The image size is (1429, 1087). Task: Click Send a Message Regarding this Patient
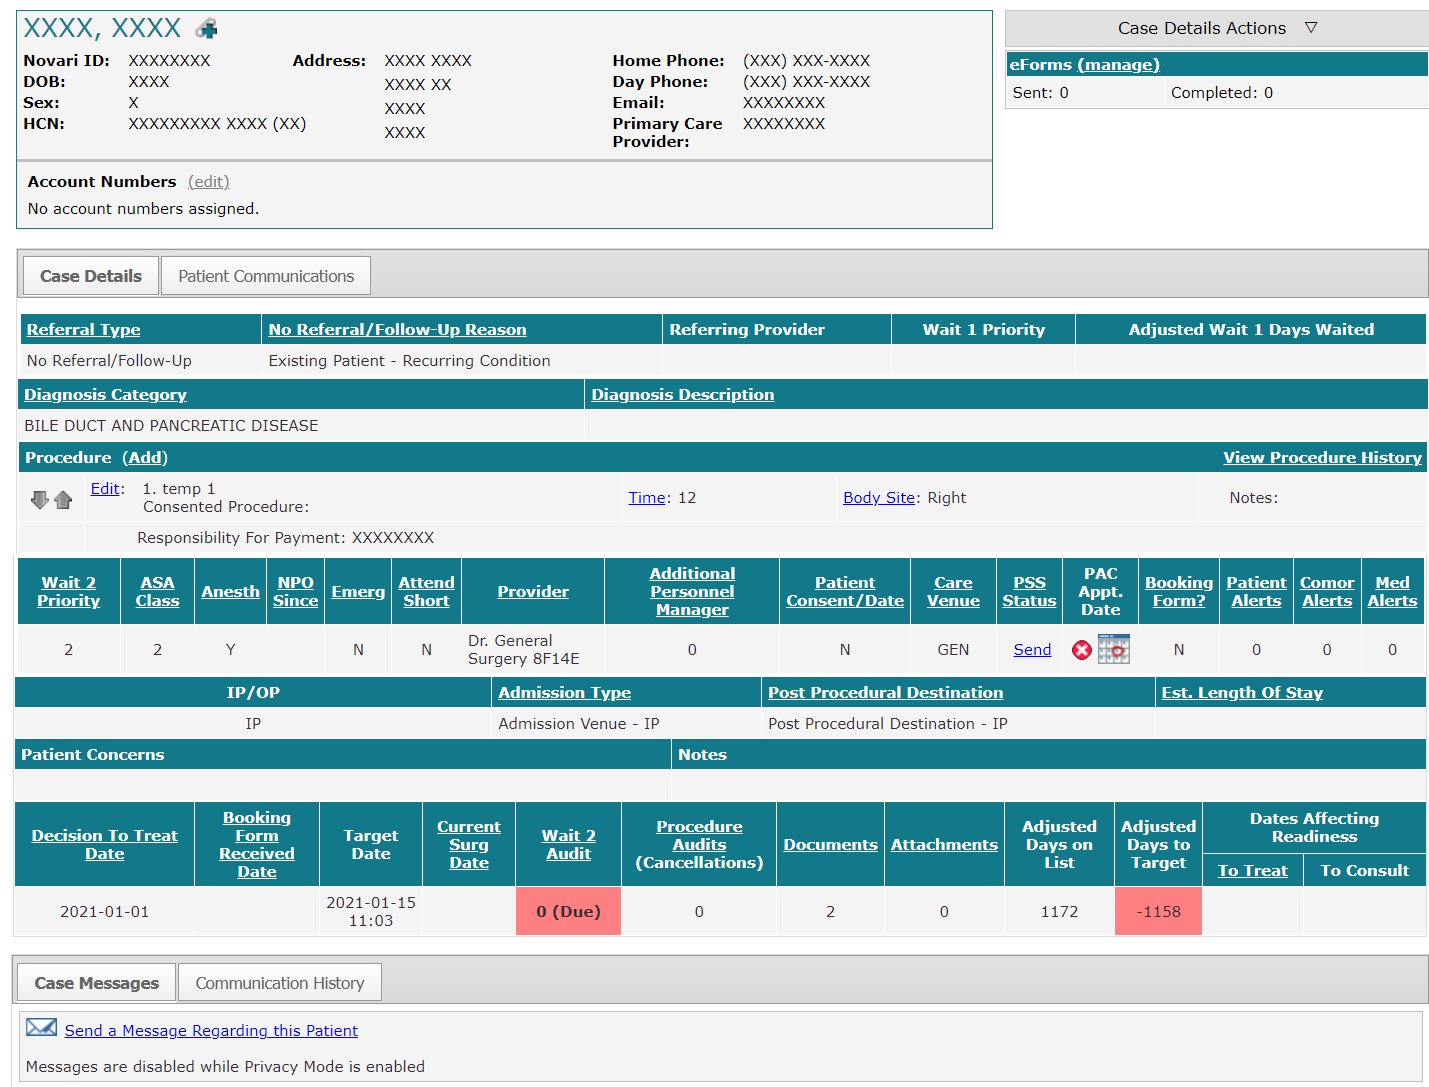210,1030
